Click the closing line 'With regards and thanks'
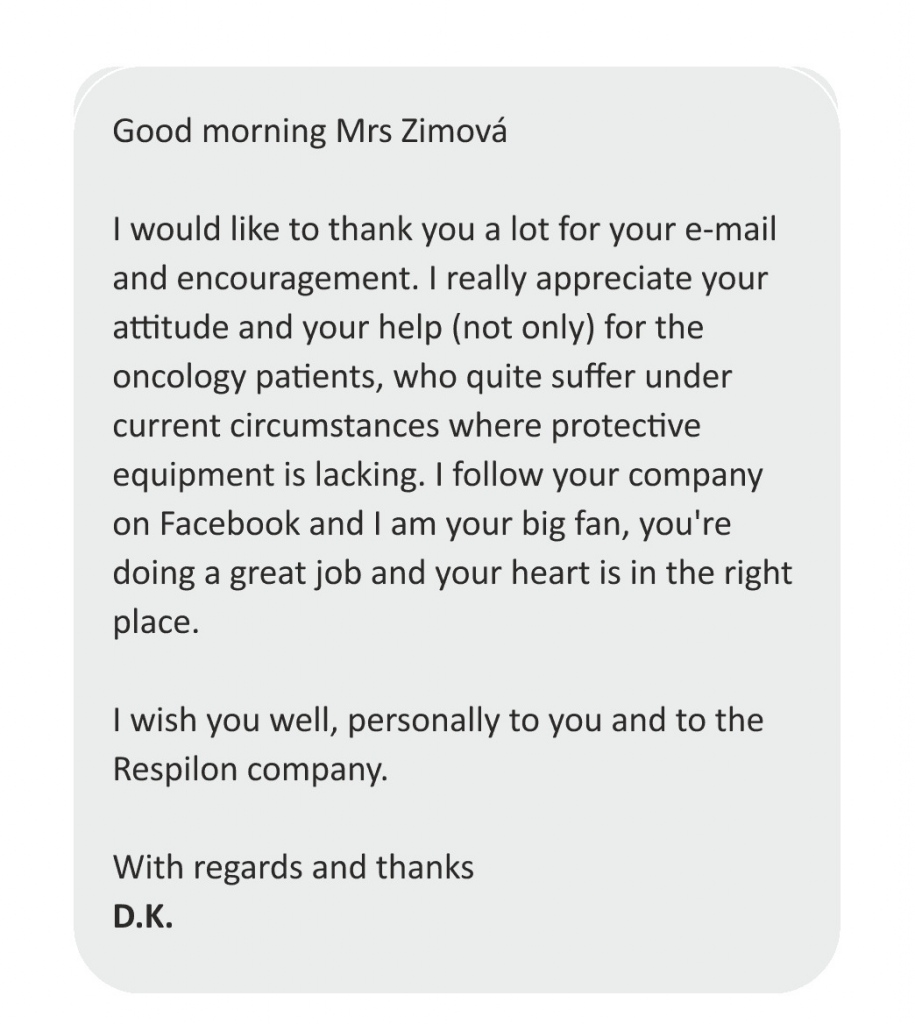This screenshot has height=1024, width=915. [293, 867]
